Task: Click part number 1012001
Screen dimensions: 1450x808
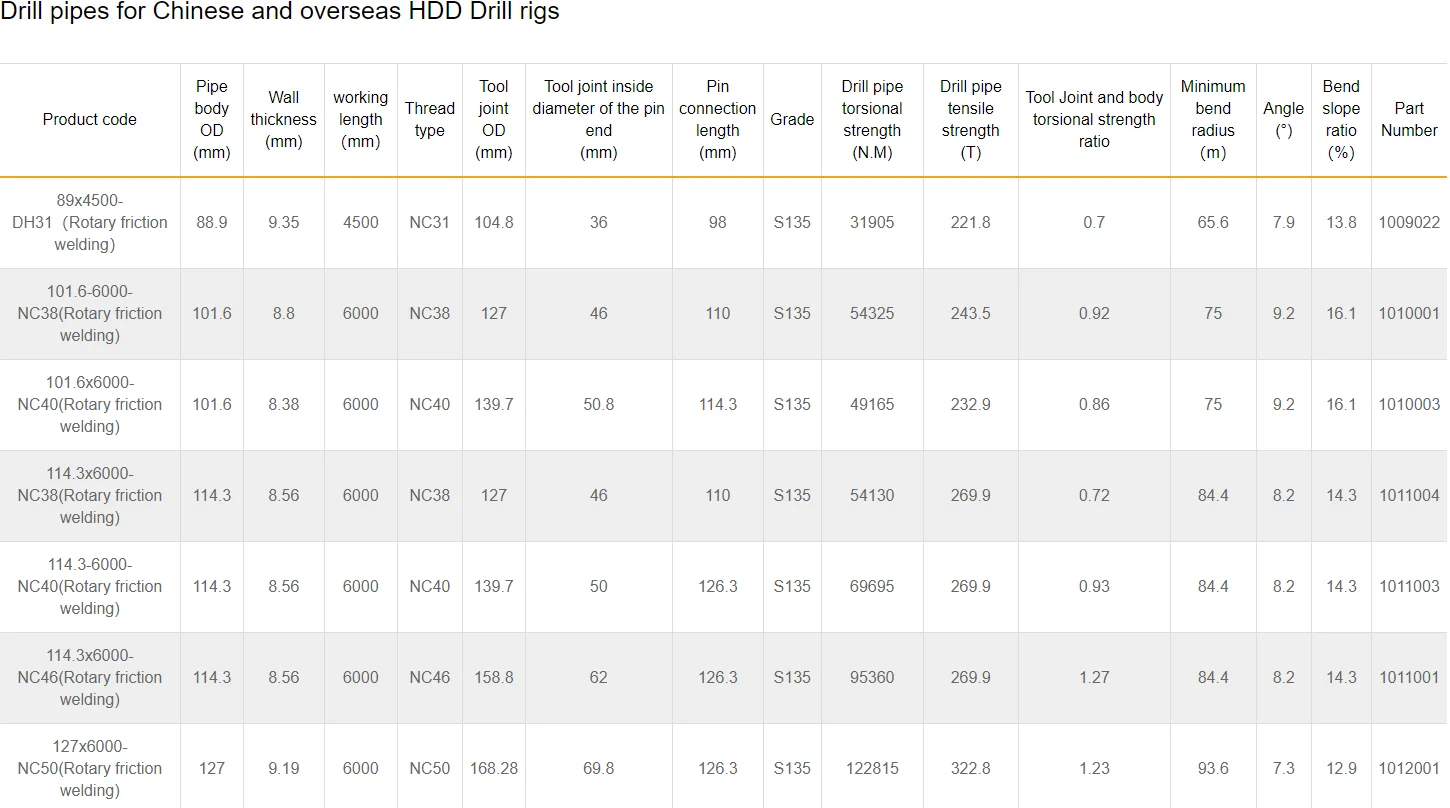Action: (x=1409, y=769)
